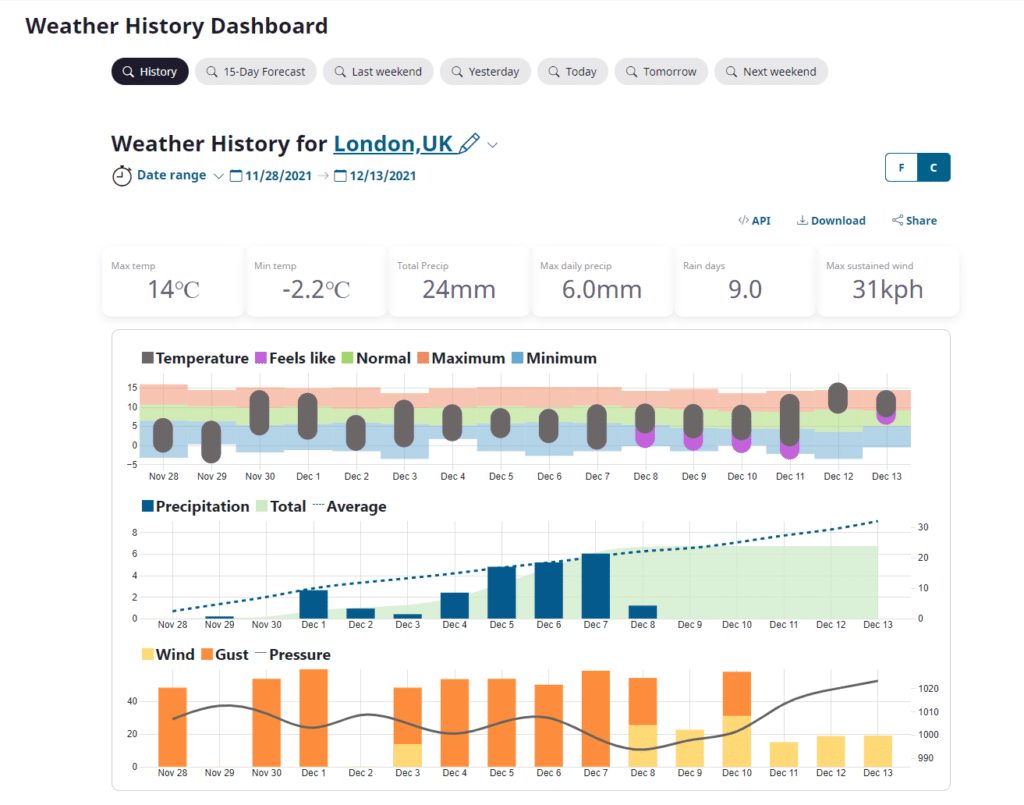Click the calendar icon before 12/13/2021
The width and height of the screenshot is (1024, 805).
tap(340, 176)
